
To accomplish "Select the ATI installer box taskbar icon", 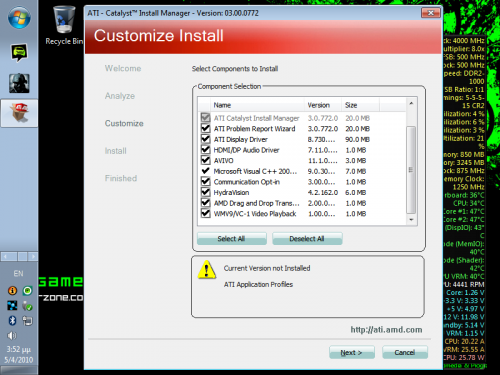I will coord(19,113).
